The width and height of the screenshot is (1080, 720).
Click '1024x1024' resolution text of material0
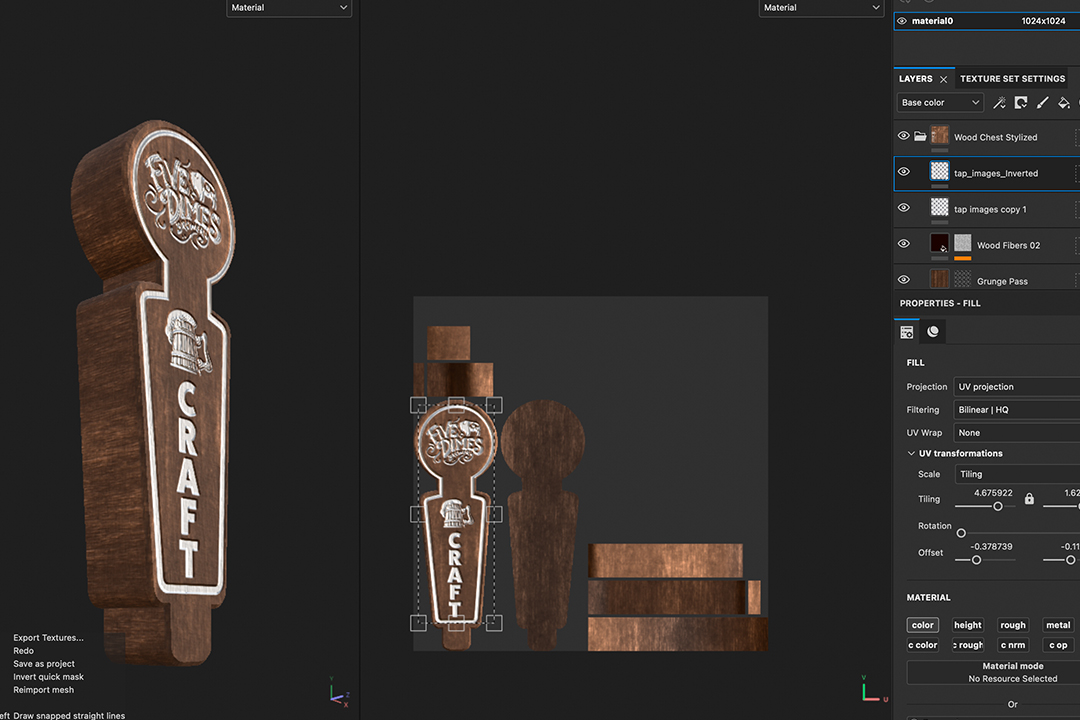(x=1043, y=21)
